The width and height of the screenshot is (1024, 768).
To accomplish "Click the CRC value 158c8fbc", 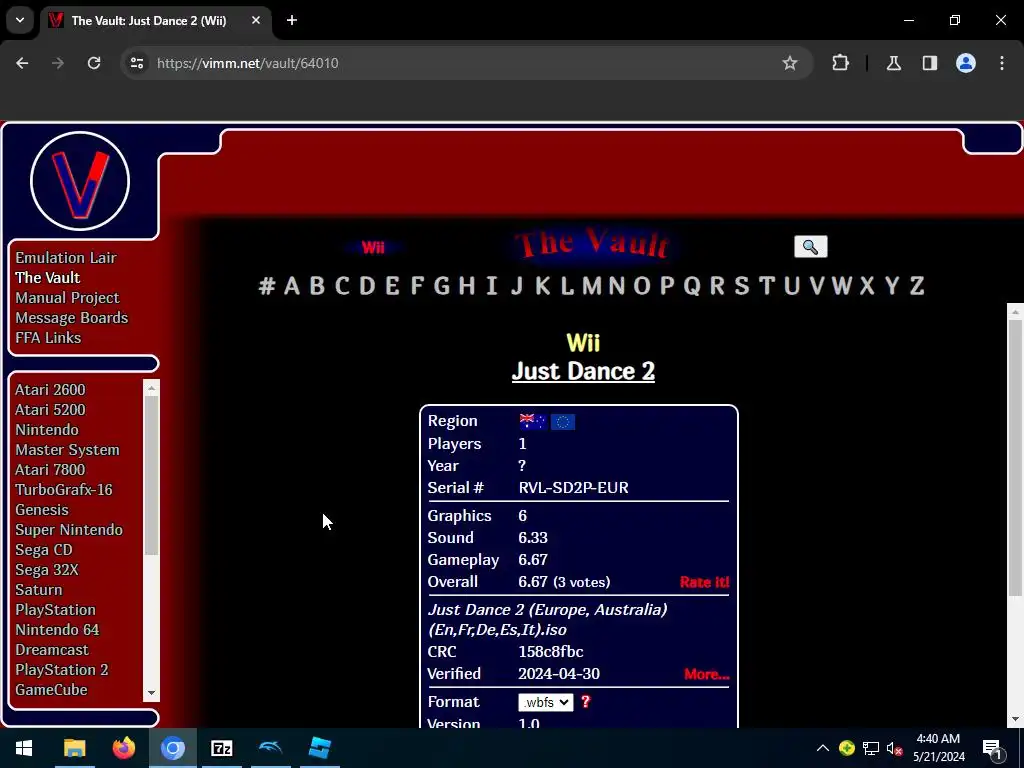I will tap(551, 652).
